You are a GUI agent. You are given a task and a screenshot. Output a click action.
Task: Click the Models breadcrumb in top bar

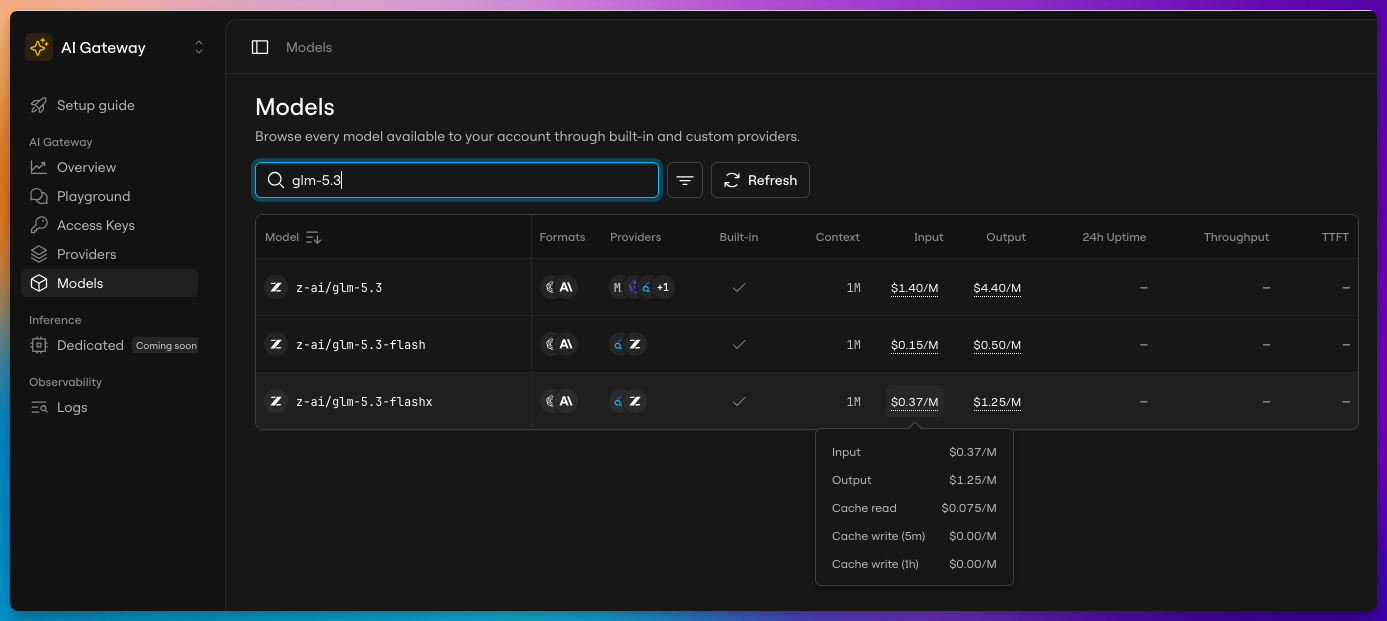click(x=309, y=47)
